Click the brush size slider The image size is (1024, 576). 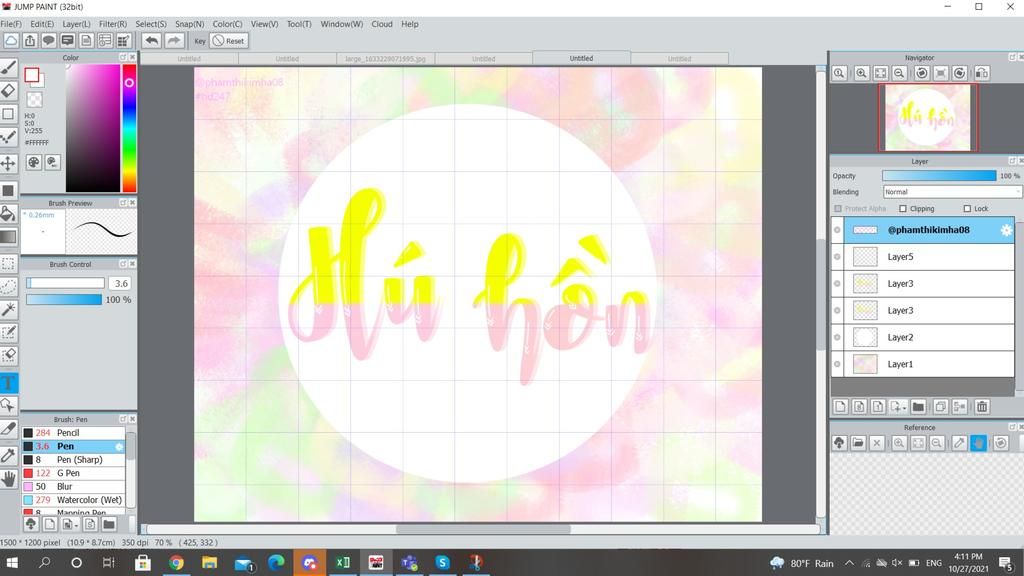pos(65,283)
